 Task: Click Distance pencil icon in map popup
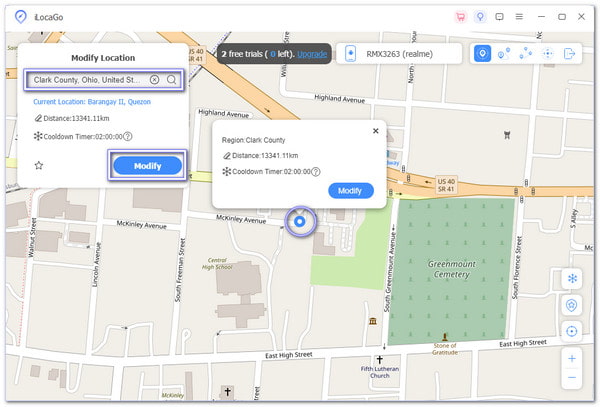coord(227,156)
